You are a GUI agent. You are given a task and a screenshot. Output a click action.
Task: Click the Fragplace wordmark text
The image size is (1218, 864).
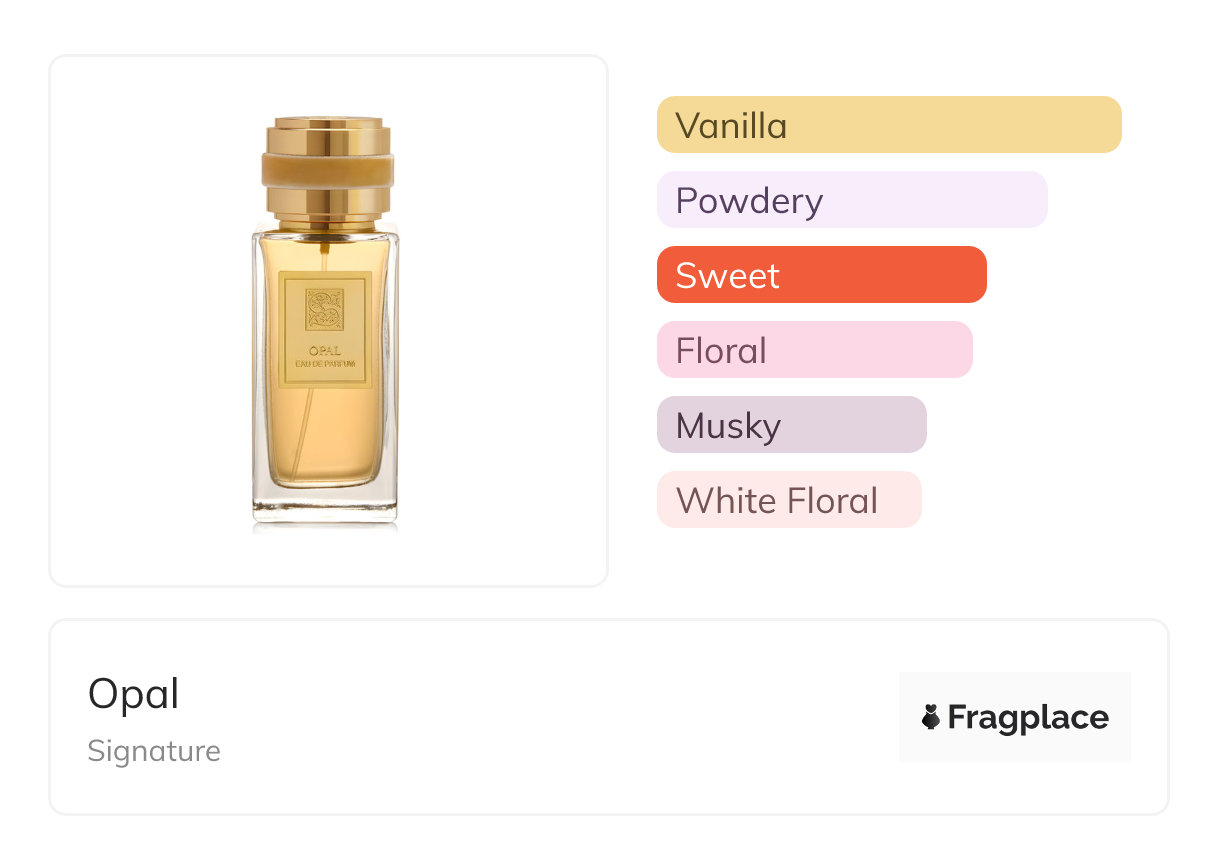(x=1027, y=717)
